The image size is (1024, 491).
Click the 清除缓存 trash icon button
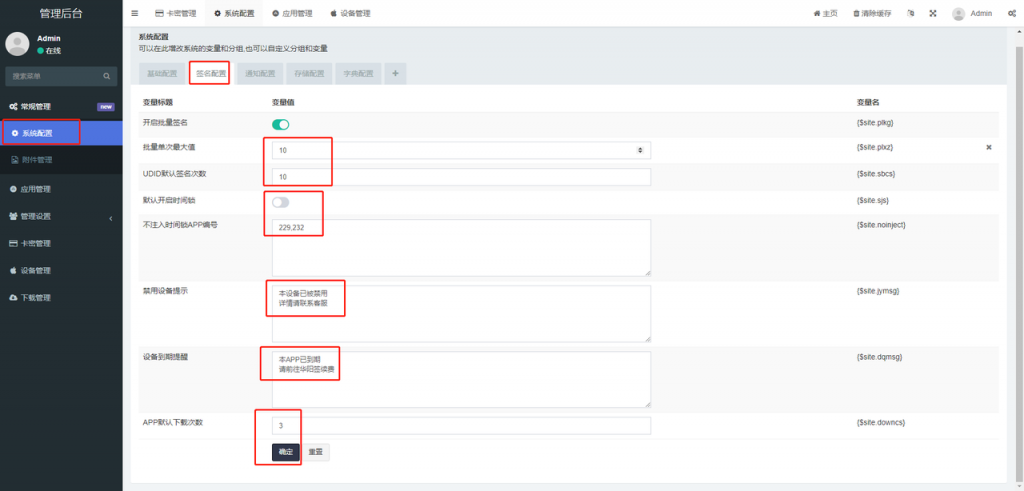[872, 14]
